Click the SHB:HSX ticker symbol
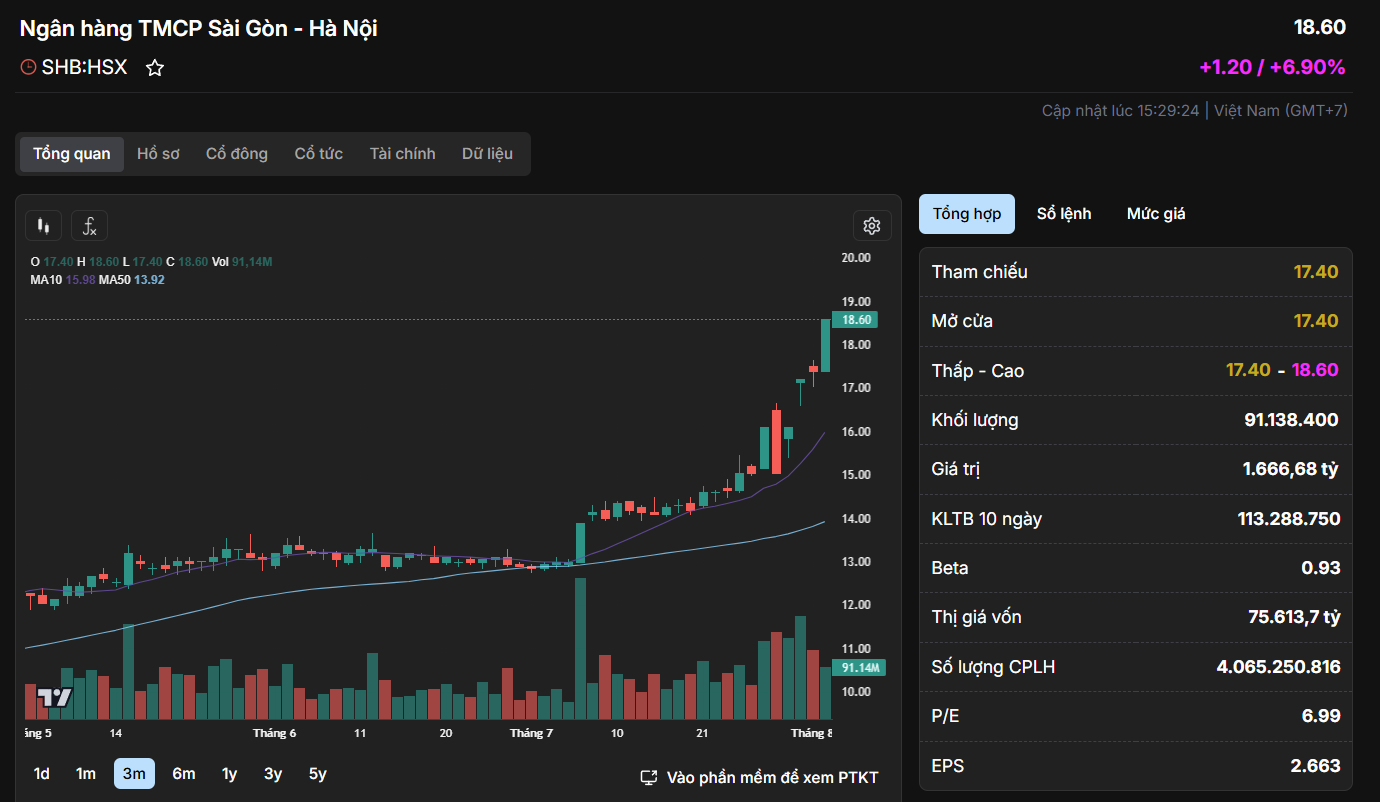This screenshot has height=802, width=1380. coord(84,68)
